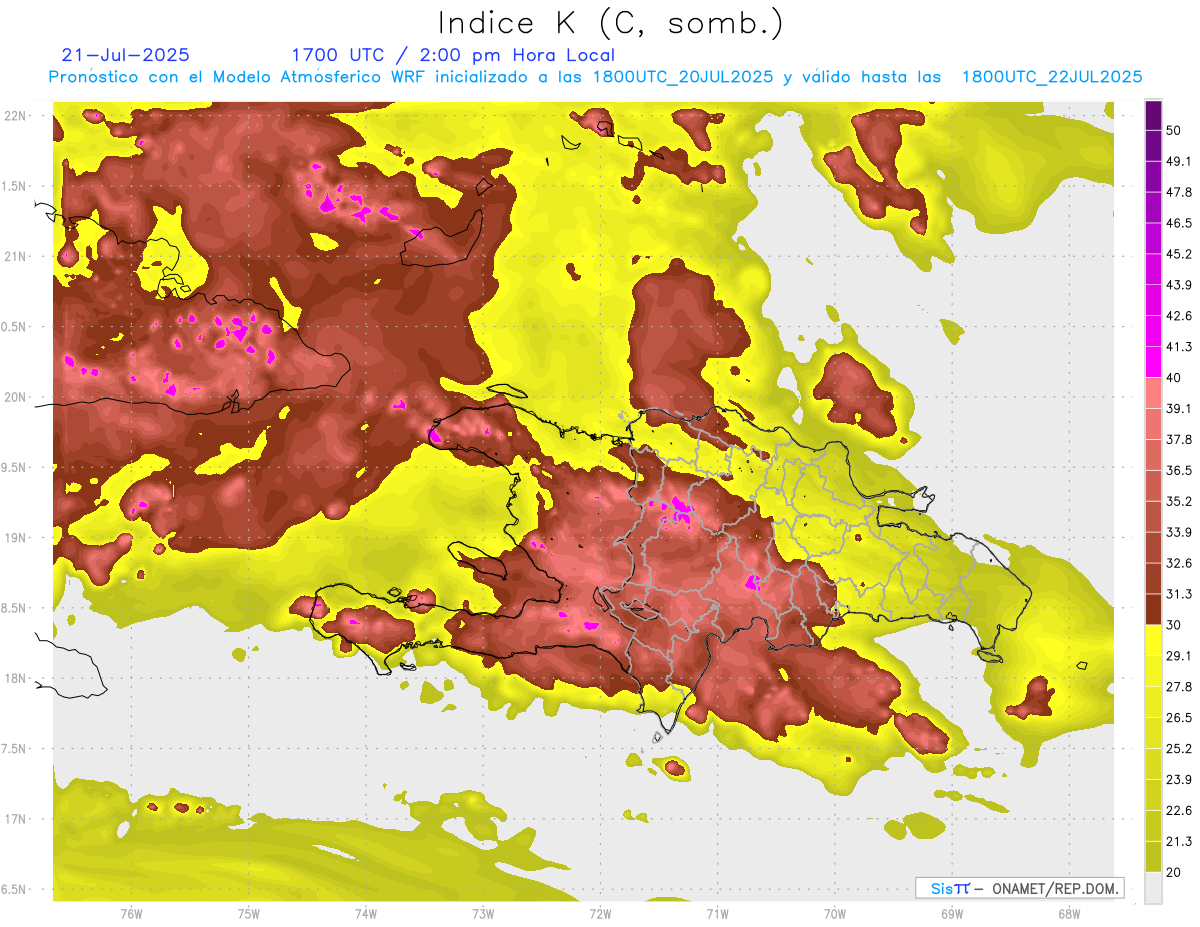
Task: Click the colorbar value '21.3'
Action: (1179, 841)
